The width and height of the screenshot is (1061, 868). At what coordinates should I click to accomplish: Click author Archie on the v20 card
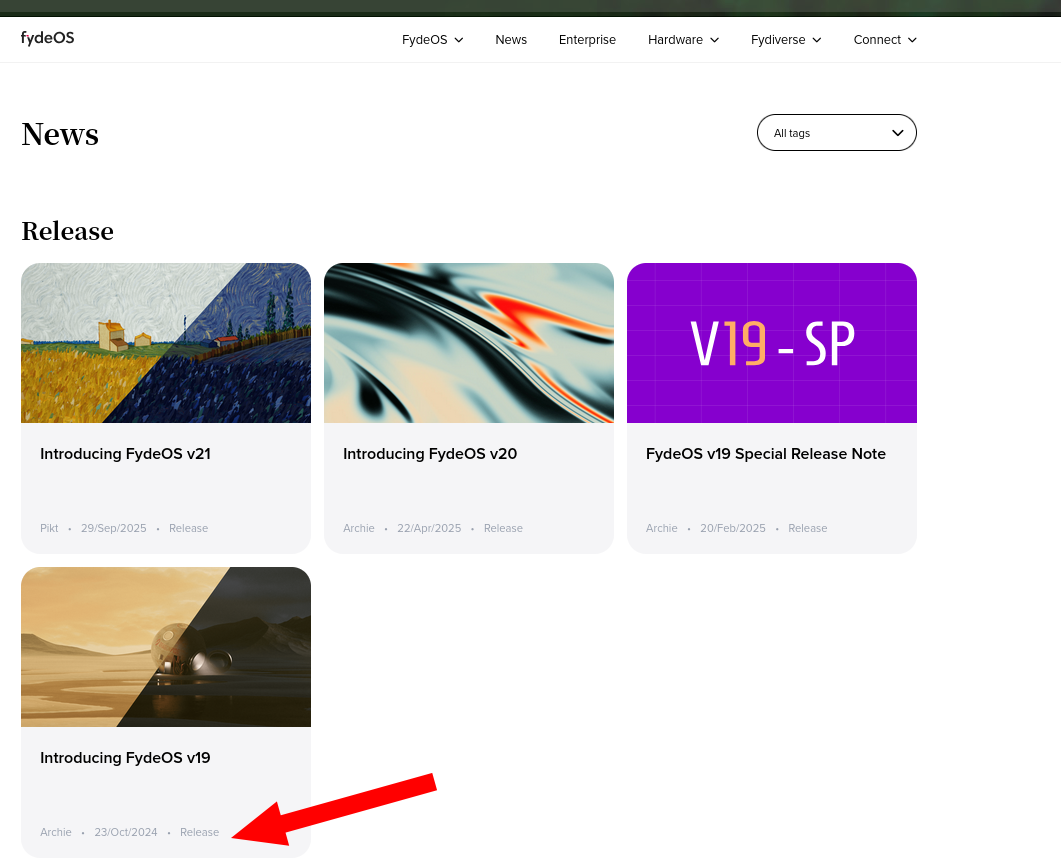pos(359,528)
